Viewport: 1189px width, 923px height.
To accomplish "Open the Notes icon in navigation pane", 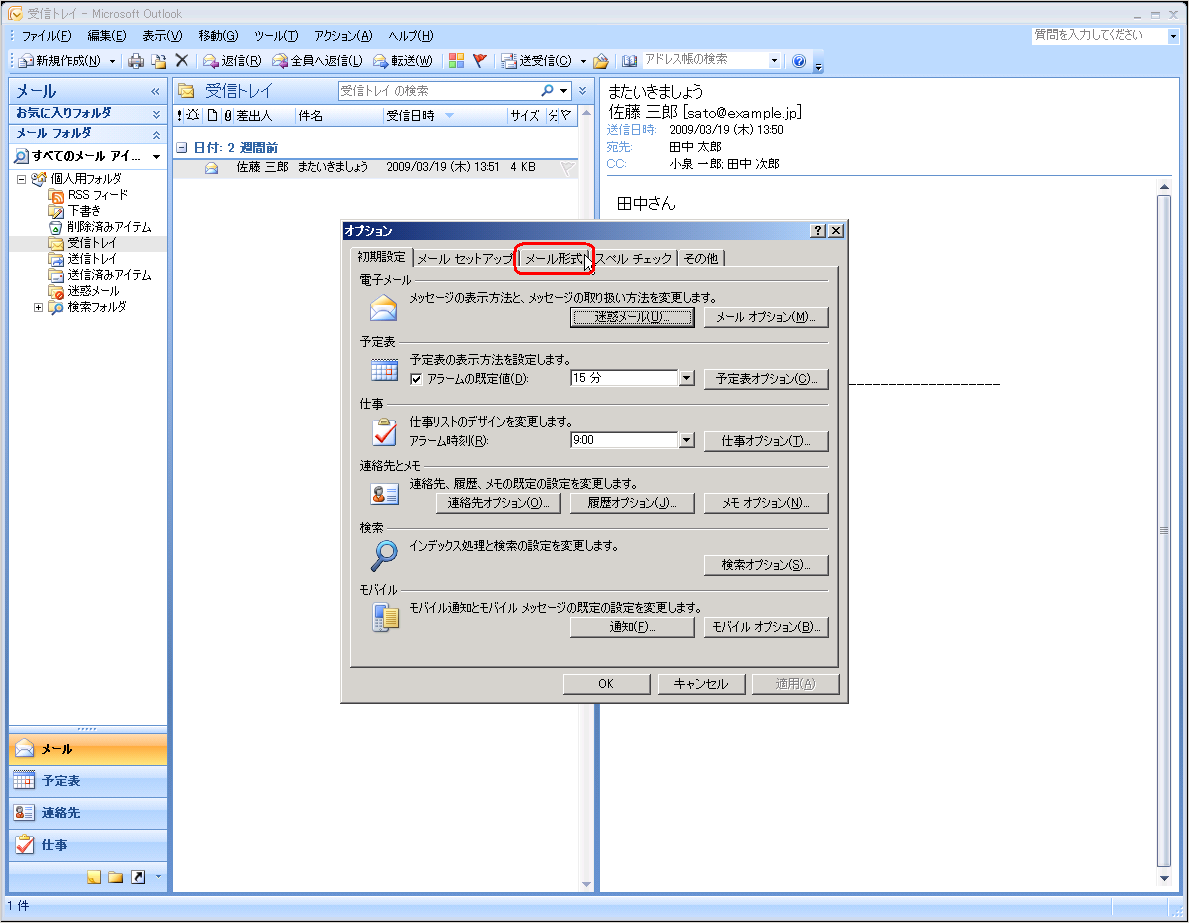I will pyautogui.click(x=94, y=877).
